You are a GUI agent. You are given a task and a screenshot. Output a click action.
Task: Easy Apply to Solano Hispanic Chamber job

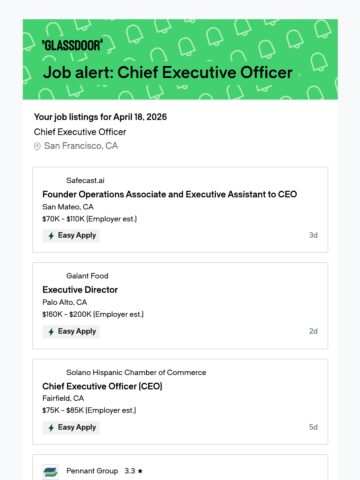click(71, 428)
